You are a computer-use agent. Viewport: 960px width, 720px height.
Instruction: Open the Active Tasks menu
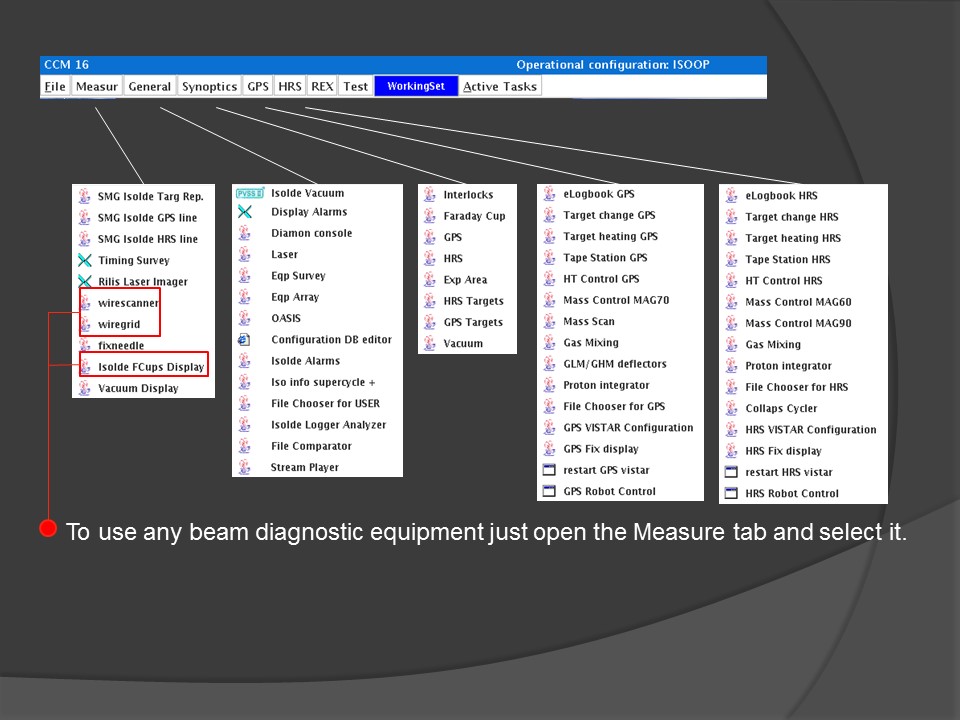(x=500, y=86)
